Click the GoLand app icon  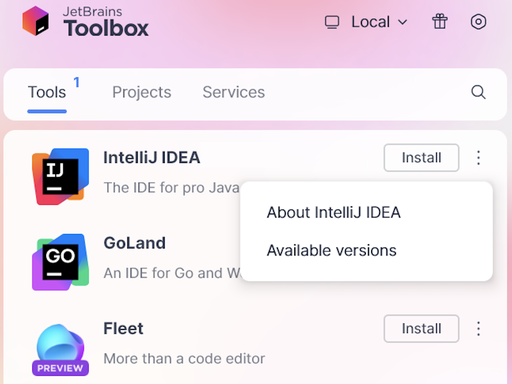60,262
